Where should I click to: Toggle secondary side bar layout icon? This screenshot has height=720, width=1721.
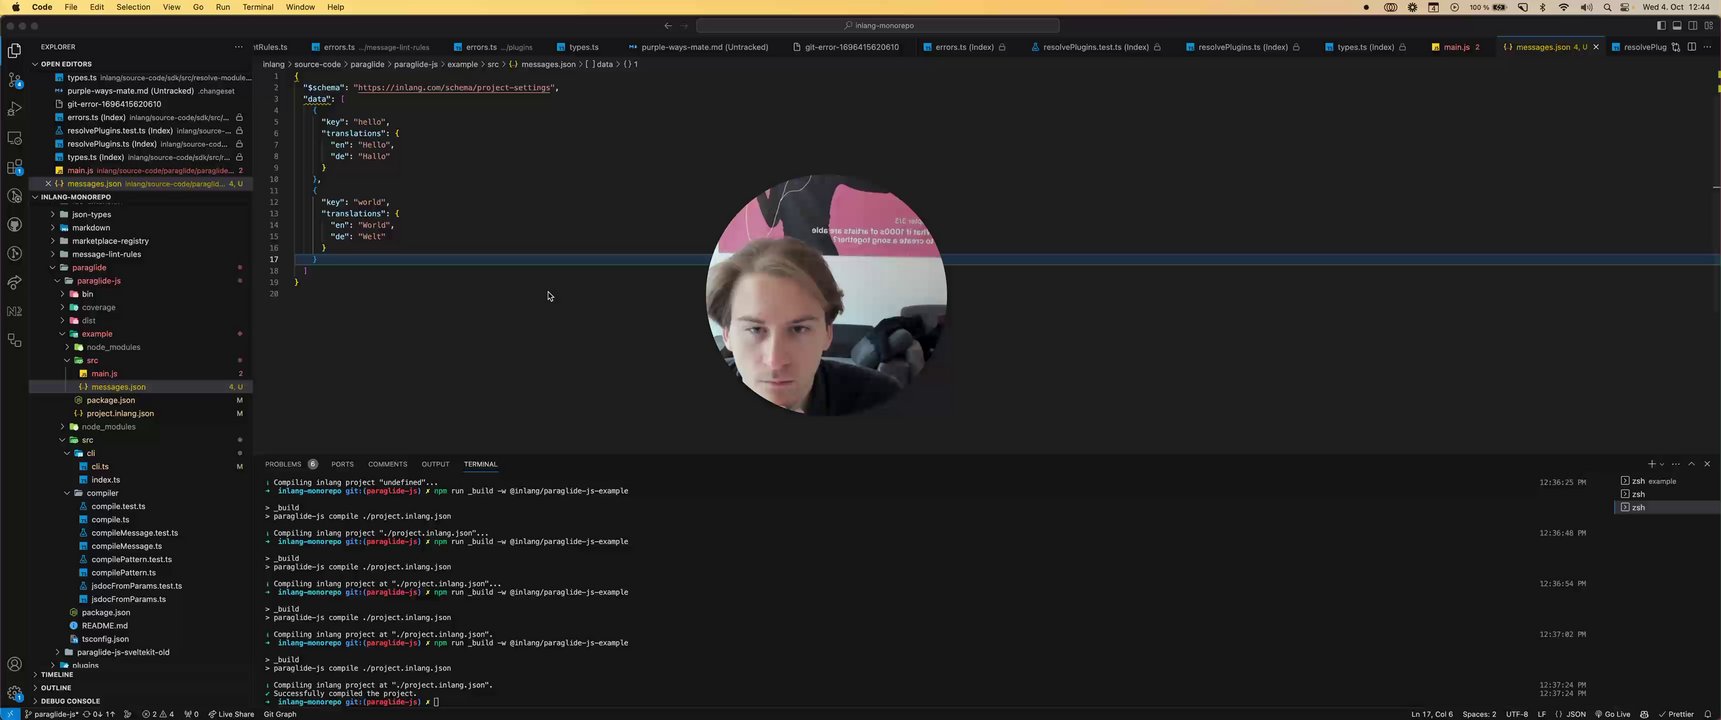(x=1693, y=26)
